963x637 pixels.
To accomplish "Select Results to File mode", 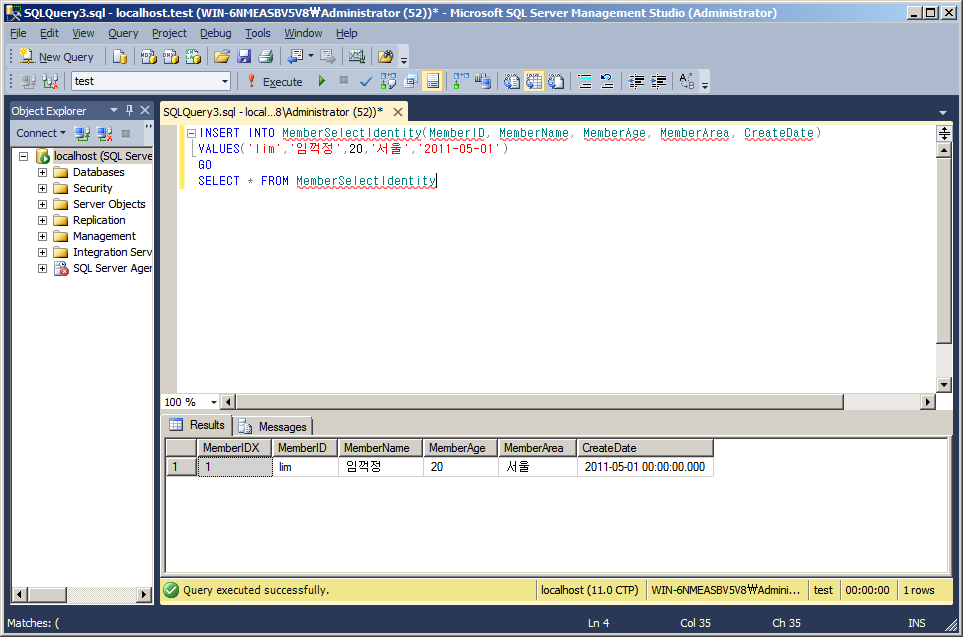I will pos(556,81).
